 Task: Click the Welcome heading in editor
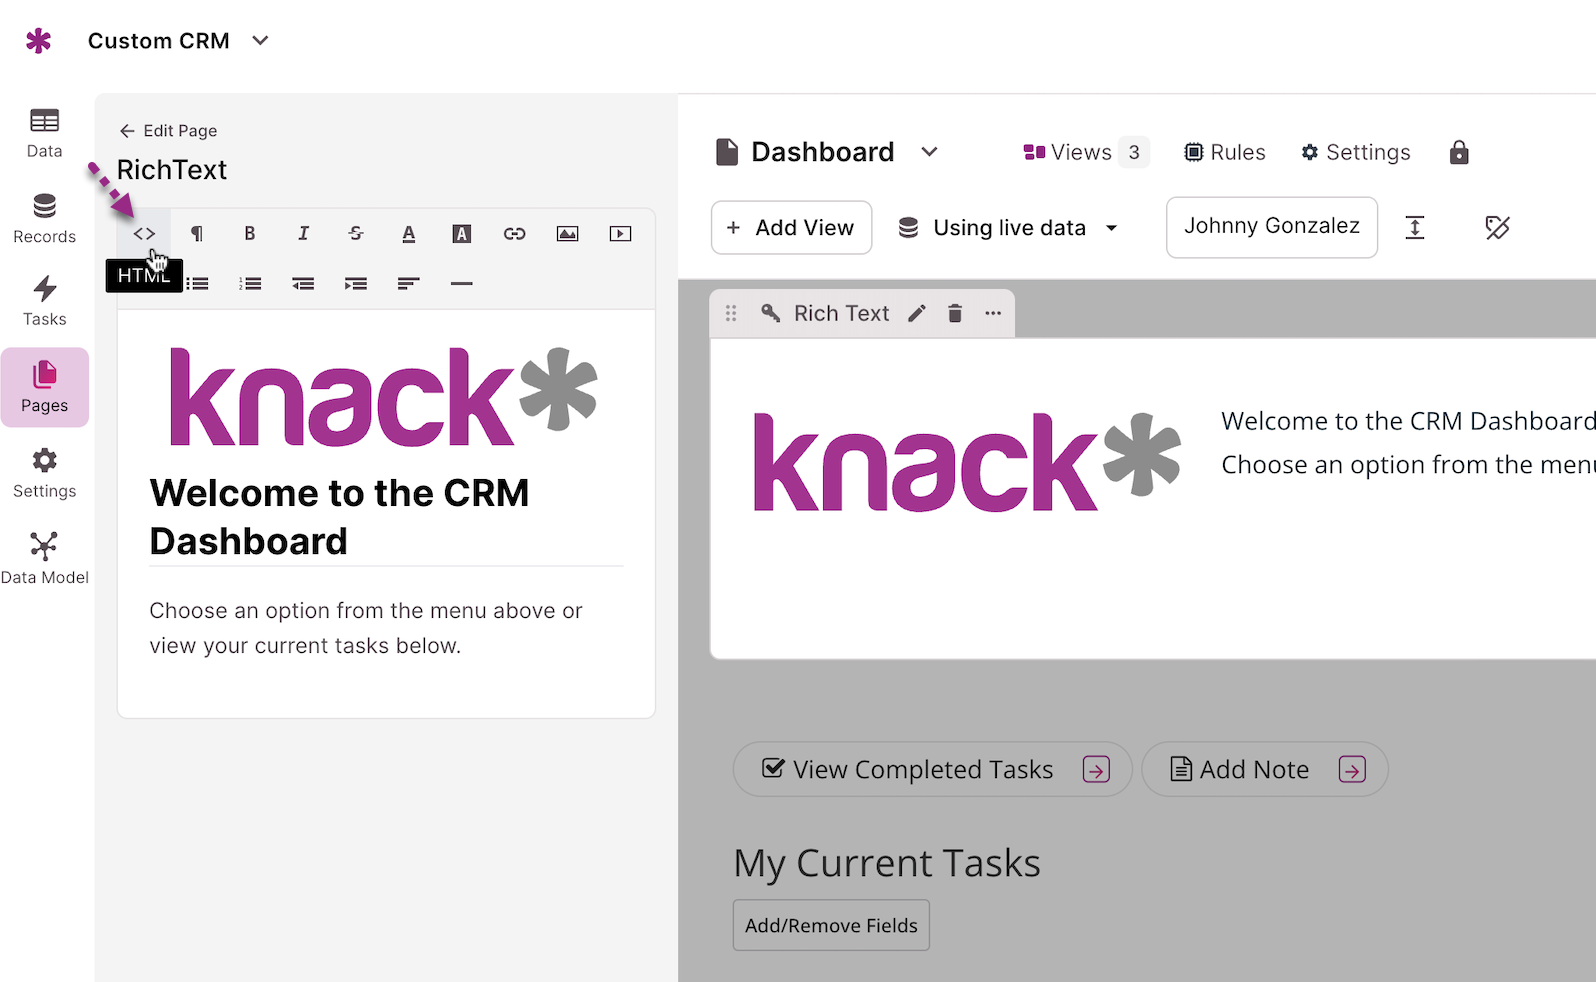click(339, 517)
